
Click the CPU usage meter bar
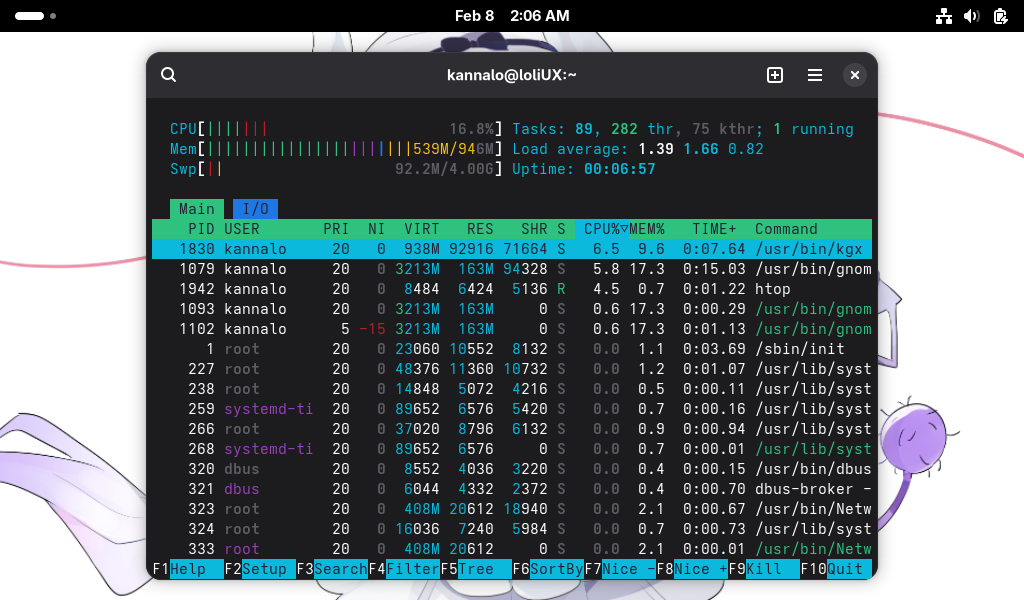[x=336, y=129]
